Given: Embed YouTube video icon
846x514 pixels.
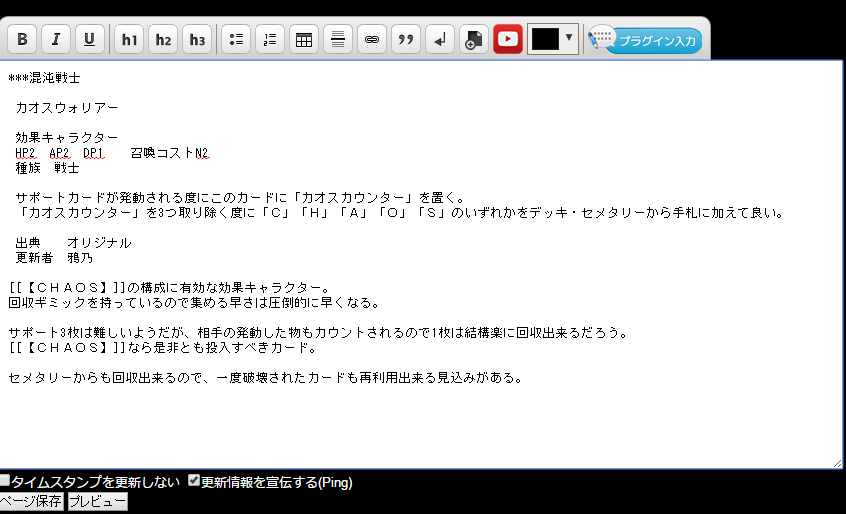Looking at the screenshot, I should click(x=508, y=39).
